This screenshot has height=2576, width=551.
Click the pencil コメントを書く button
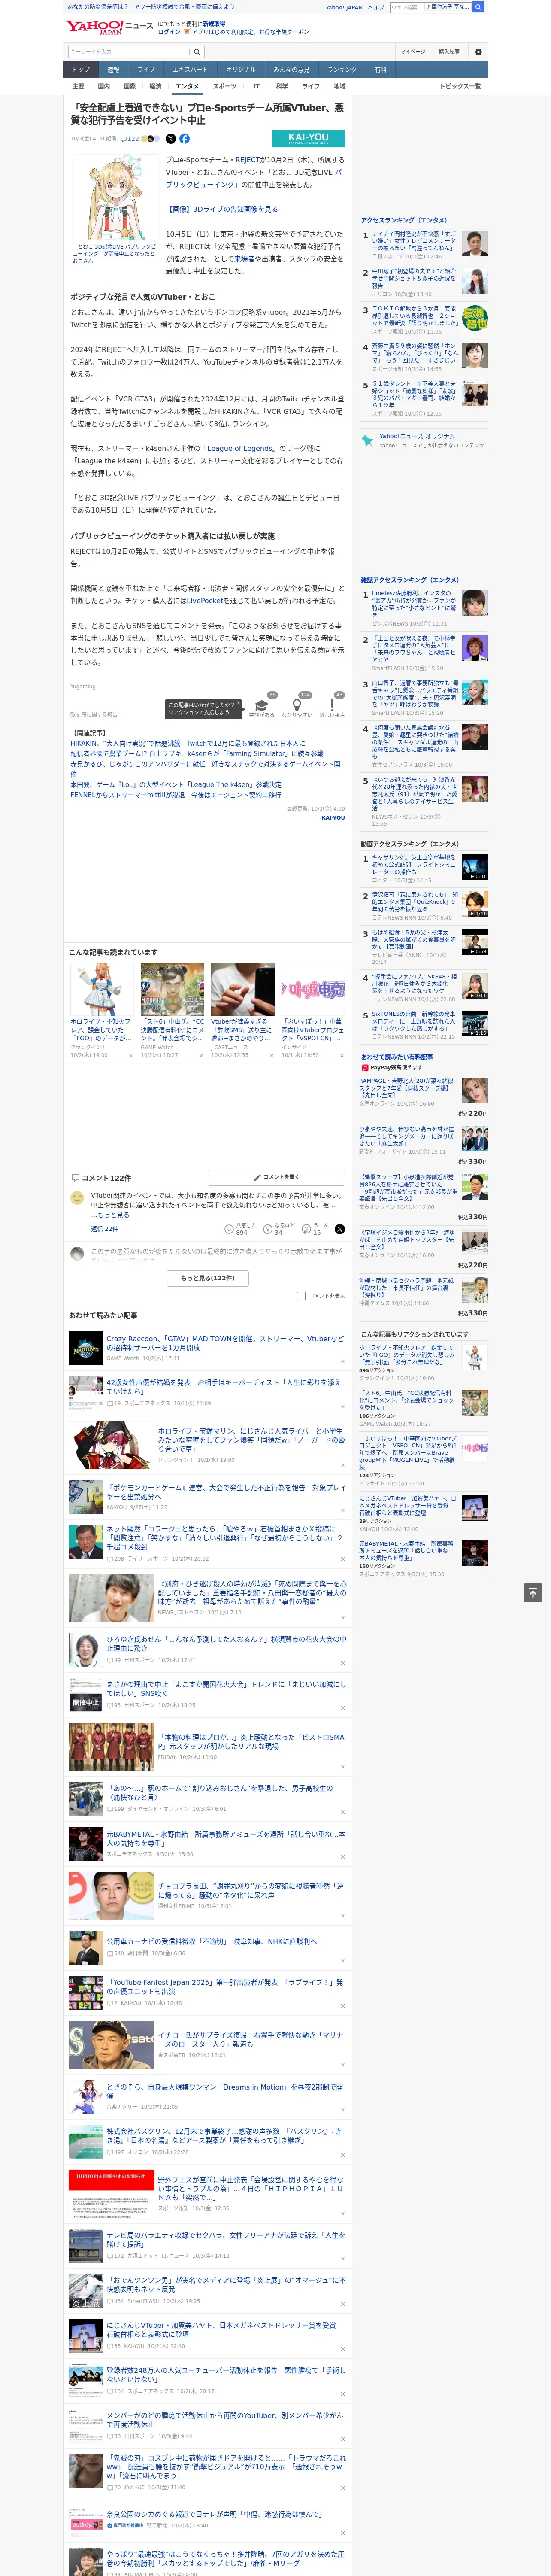pos(276,1178)
